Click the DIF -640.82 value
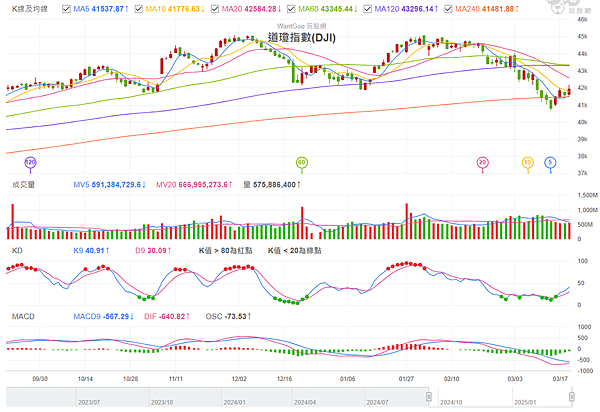Screen dimensions: 600x412 pos(167,316)
